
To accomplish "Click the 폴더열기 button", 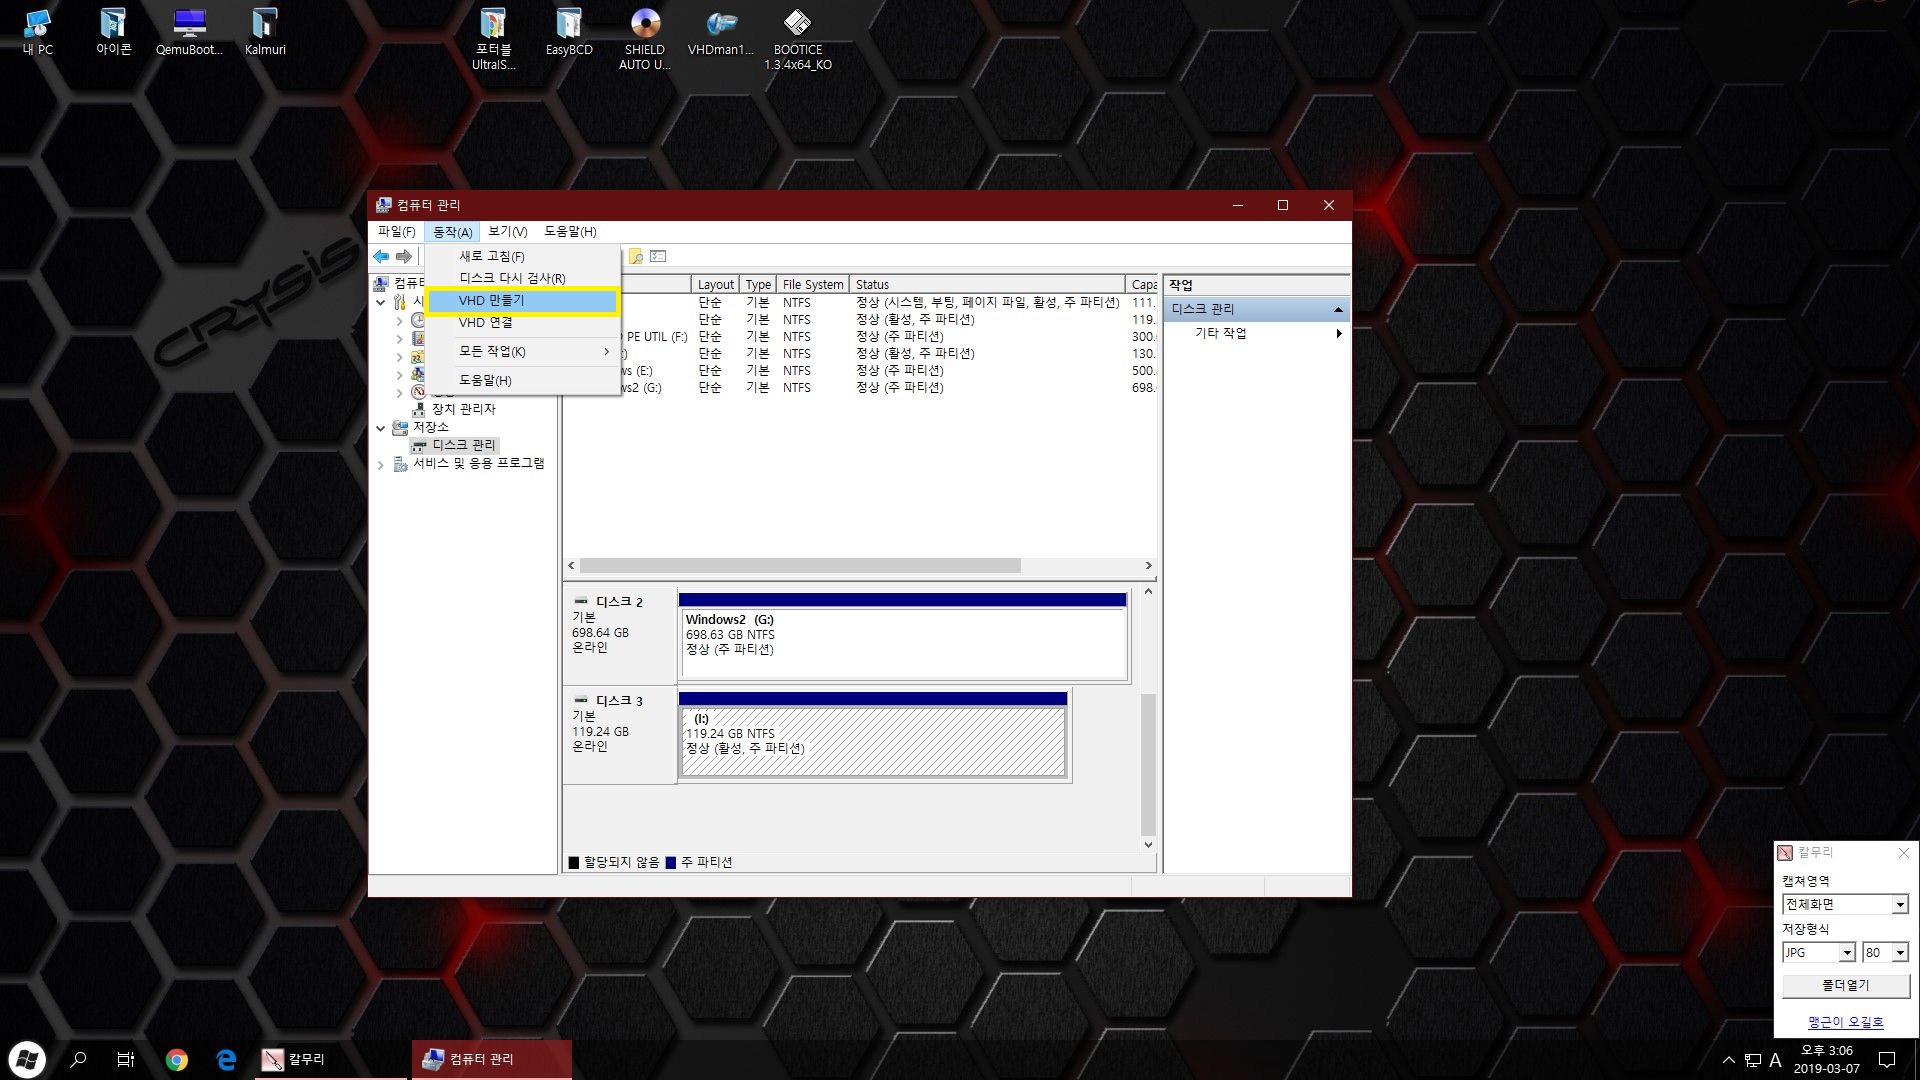I will pos(1845,986).
